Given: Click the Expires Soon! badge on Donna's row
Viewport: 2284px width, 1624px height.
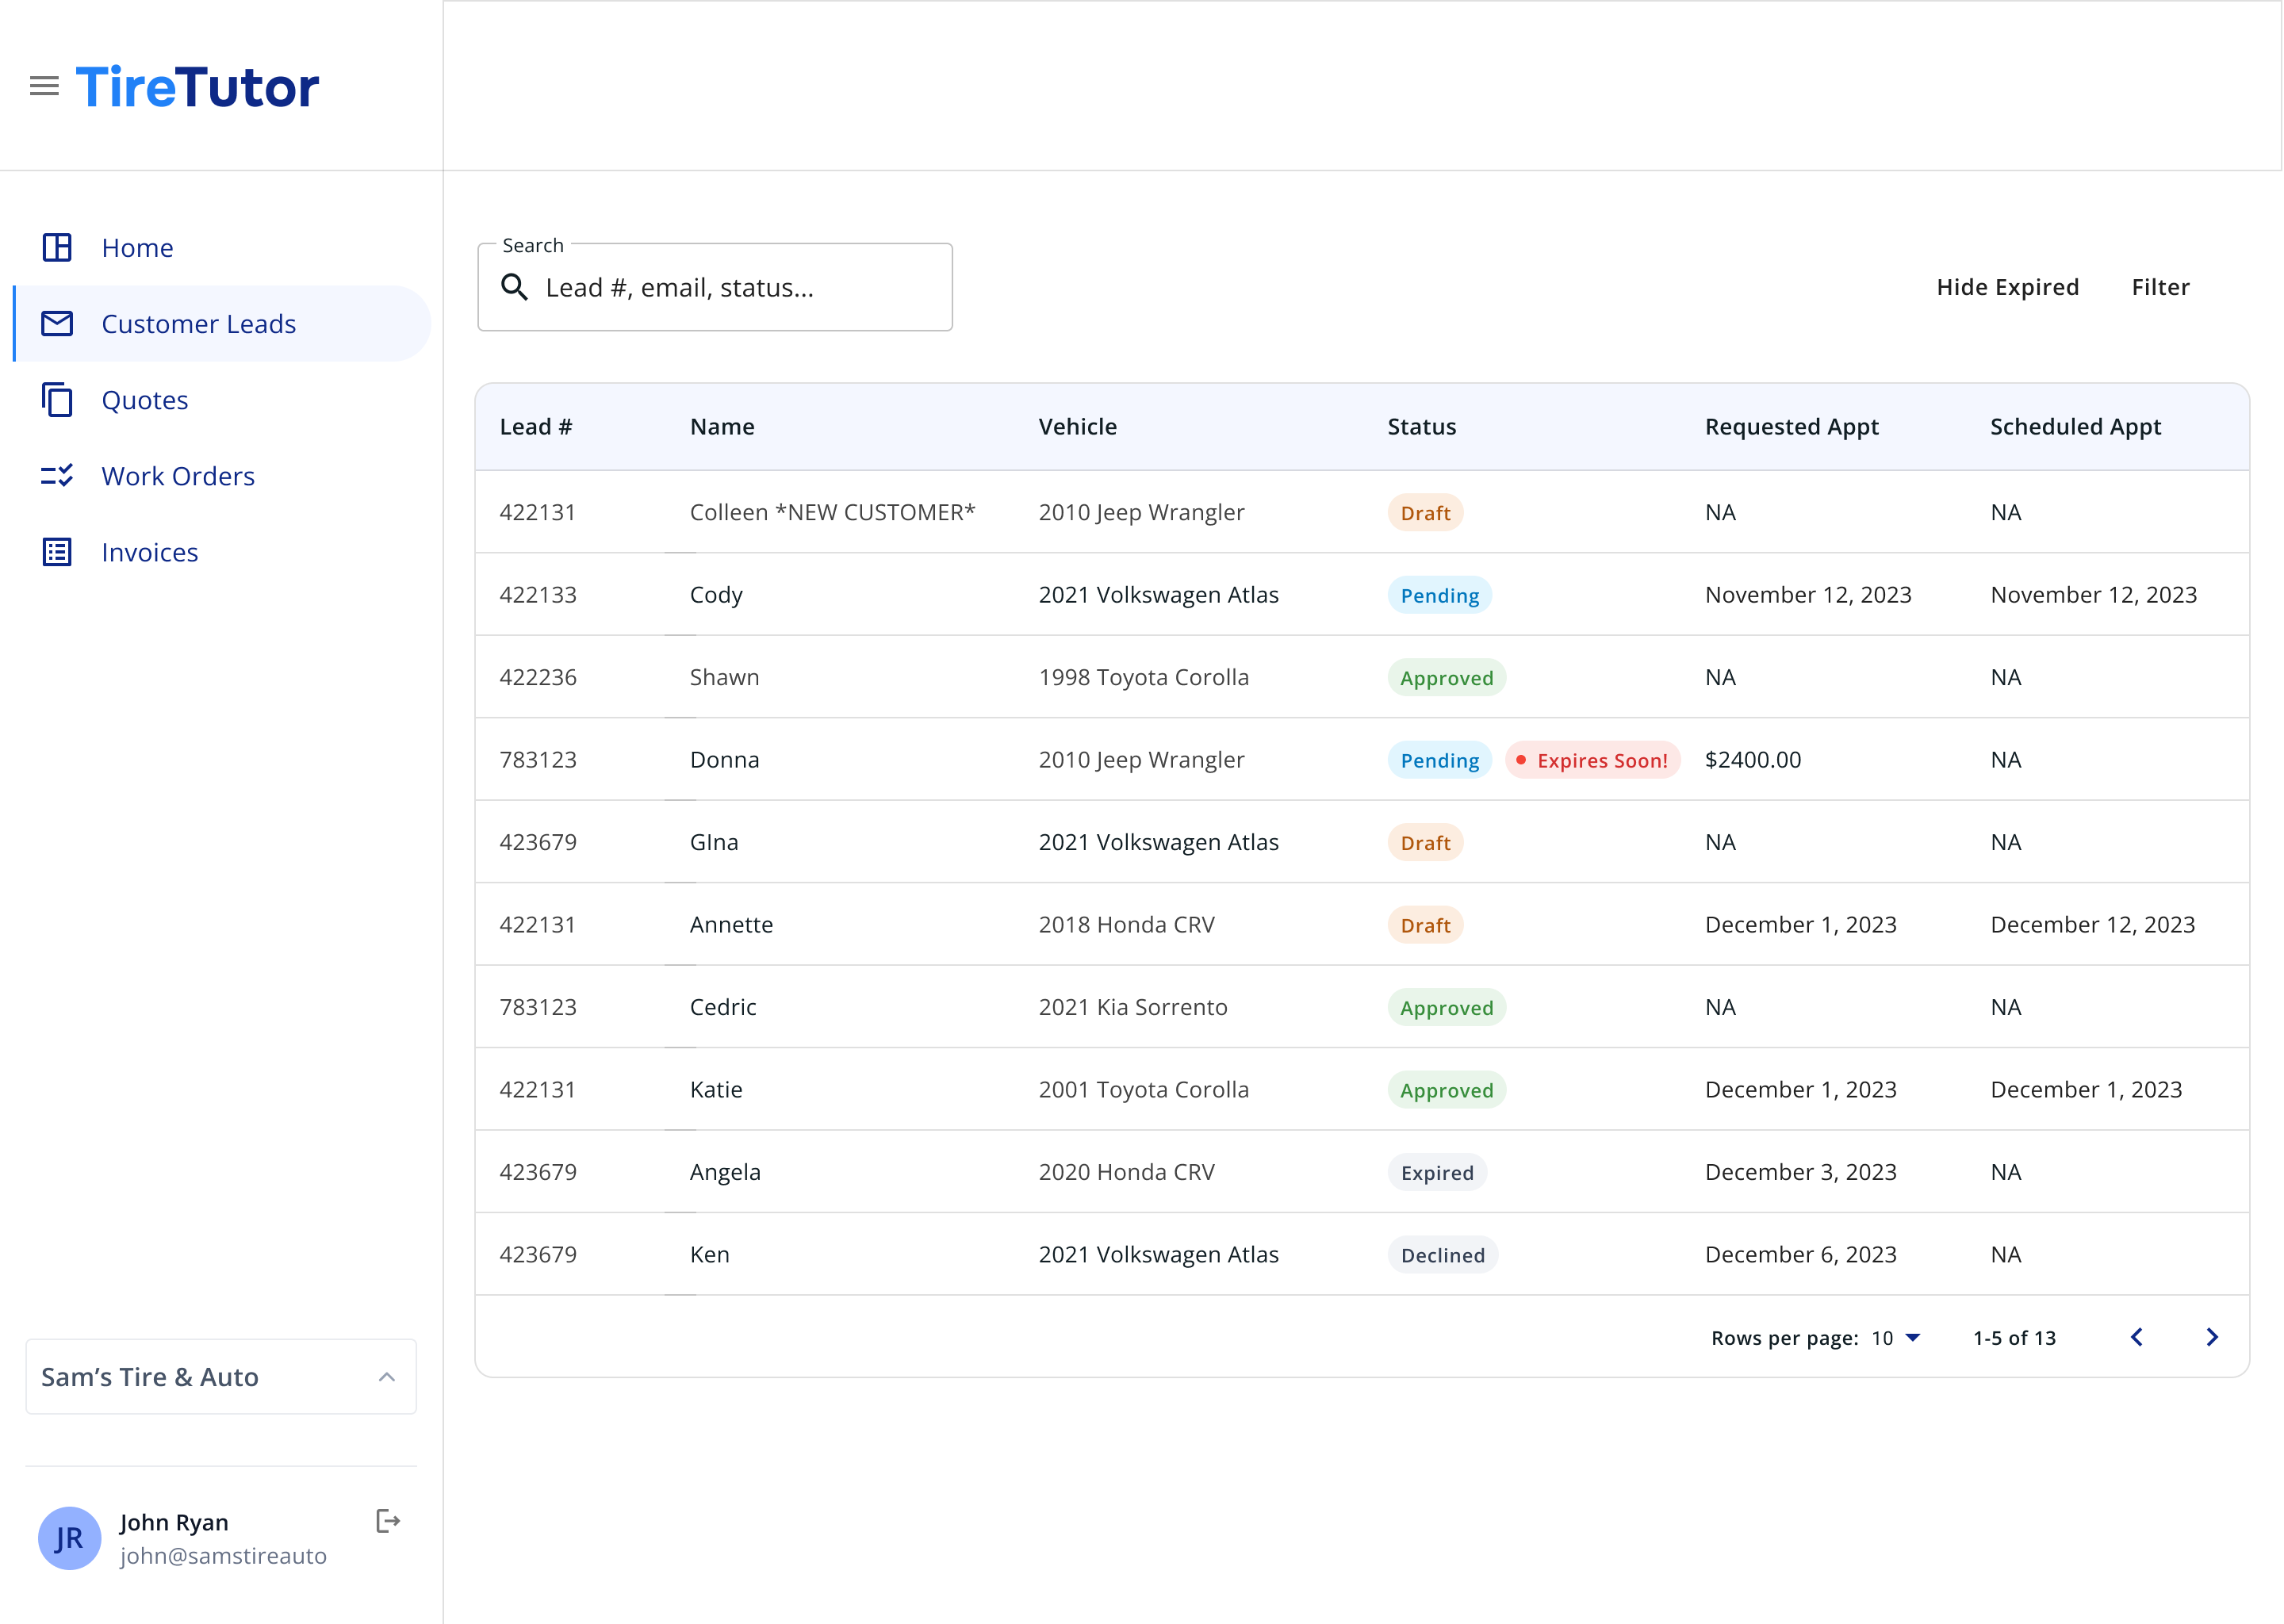Looking at the screenshot, I should pyautogui.click(x=1592, y=760).
